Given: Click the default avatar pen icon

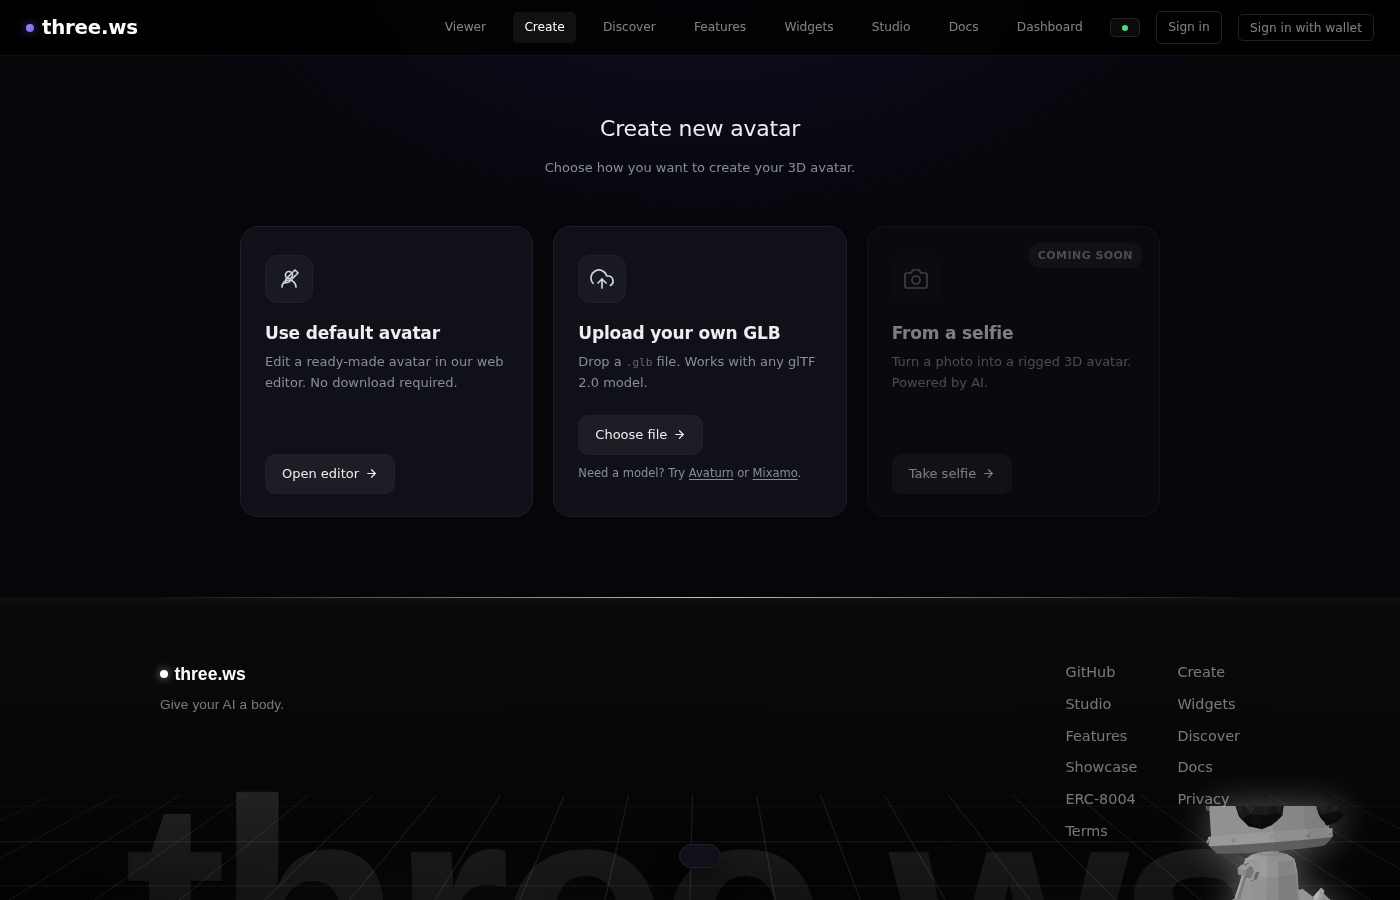Looking at the screenshot, I should click(x=289, y=279).
